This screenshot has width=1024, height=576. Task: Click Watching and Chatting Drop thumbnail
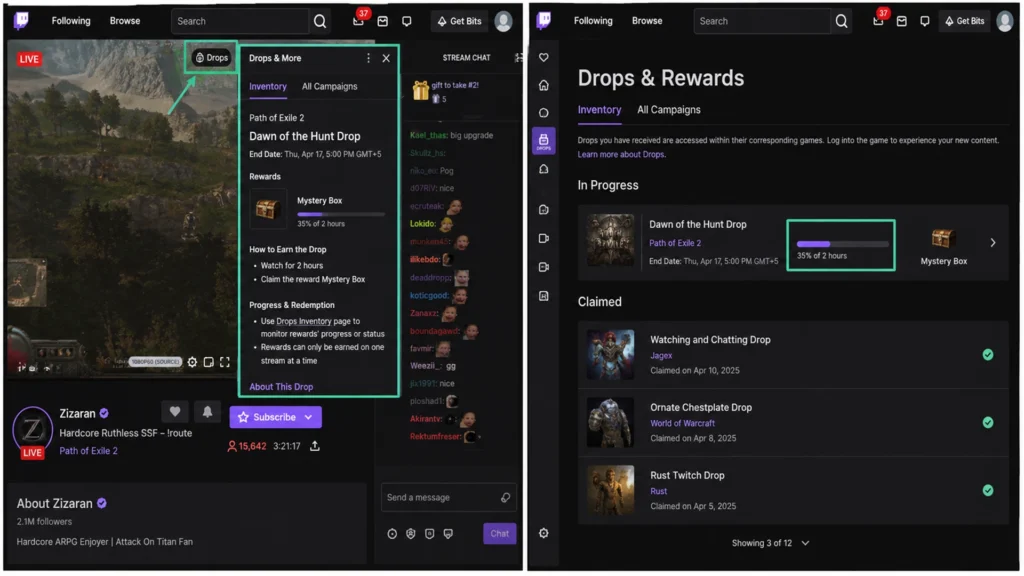pos(610,355)
